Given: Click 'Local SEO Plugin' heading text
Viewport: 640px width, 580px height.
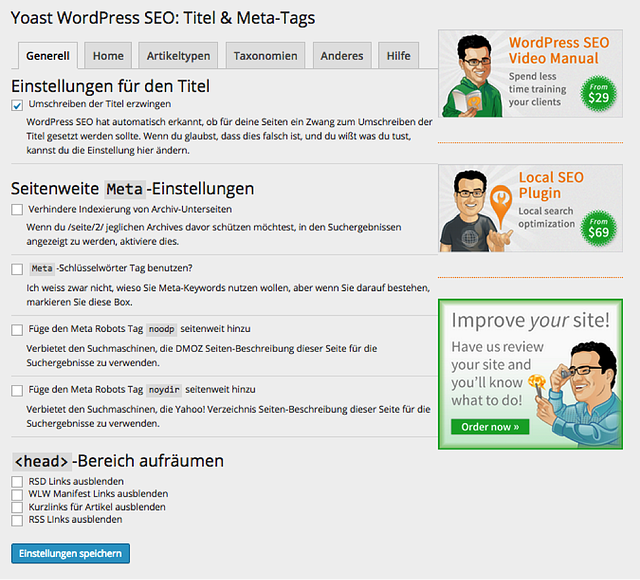Looking at the screenshot, I should click(551, 185).
